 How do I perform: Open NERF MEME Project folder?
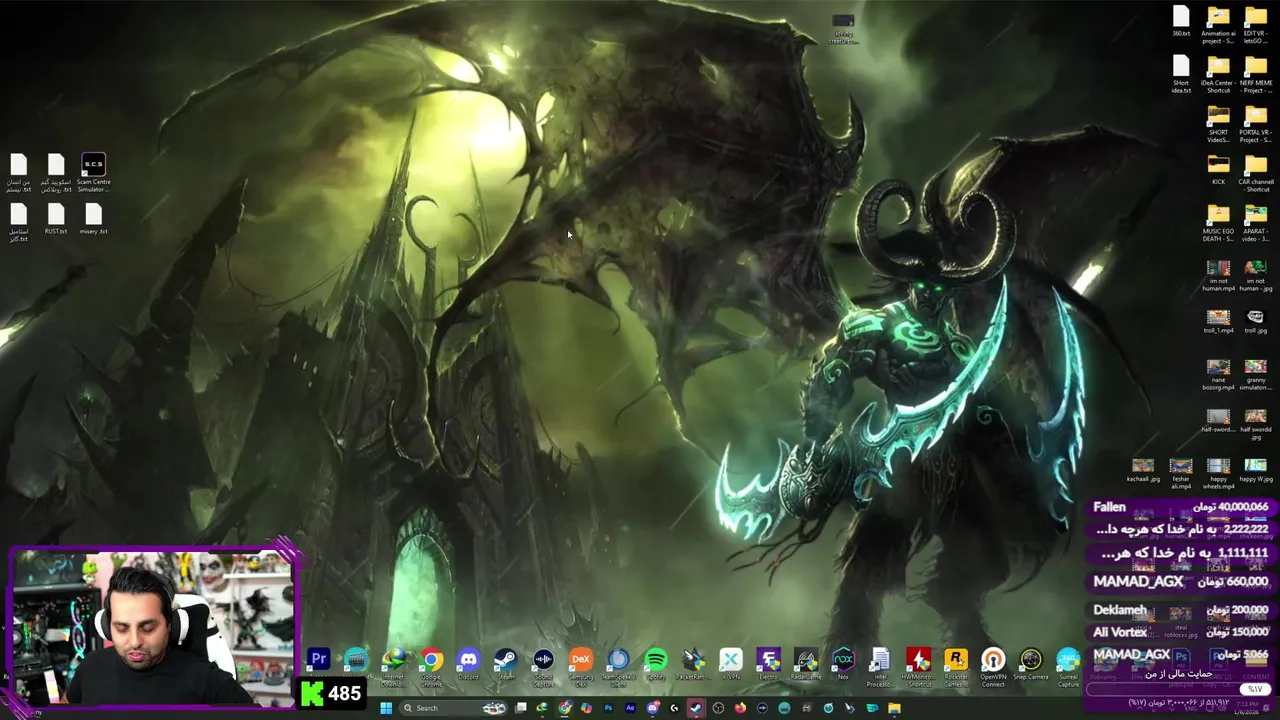coord(1256,76)
